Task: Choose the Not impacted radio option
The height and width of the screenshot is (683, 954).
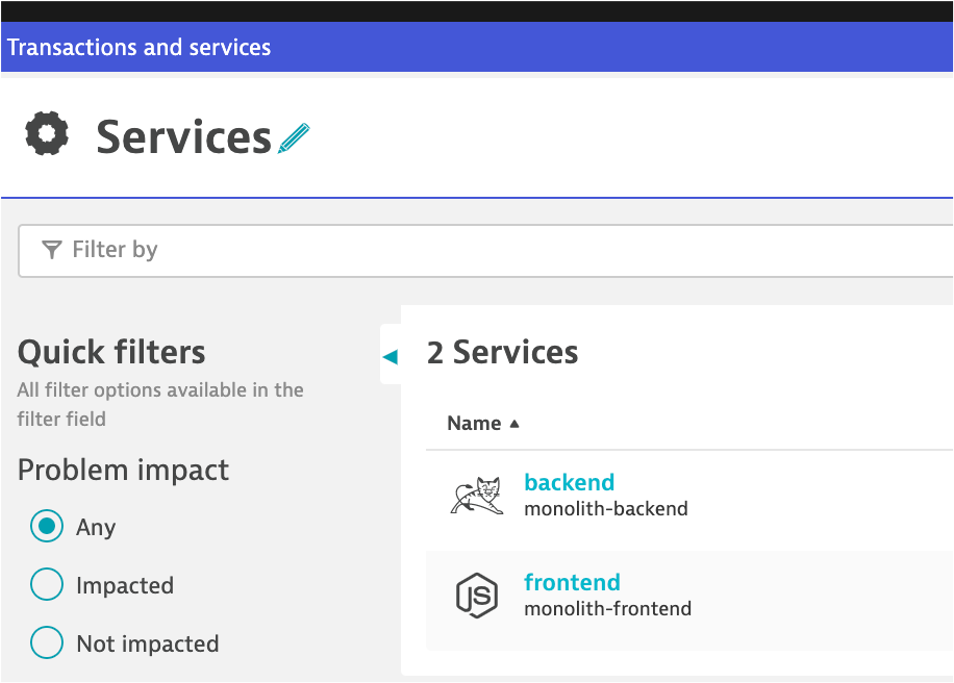Action: (47, 643)
